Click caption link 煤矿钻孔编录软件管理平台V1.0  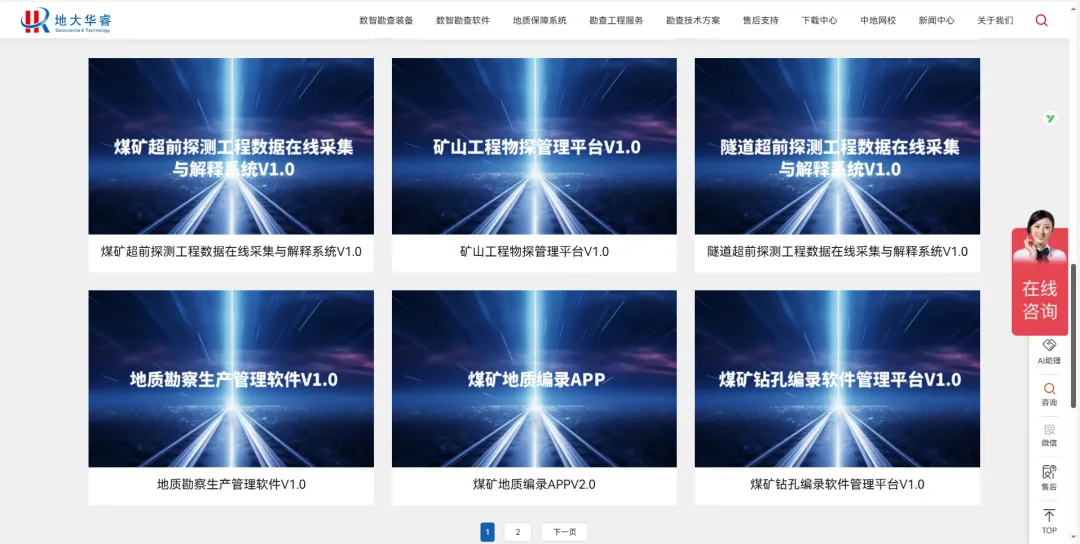click(x=837, y=485)
